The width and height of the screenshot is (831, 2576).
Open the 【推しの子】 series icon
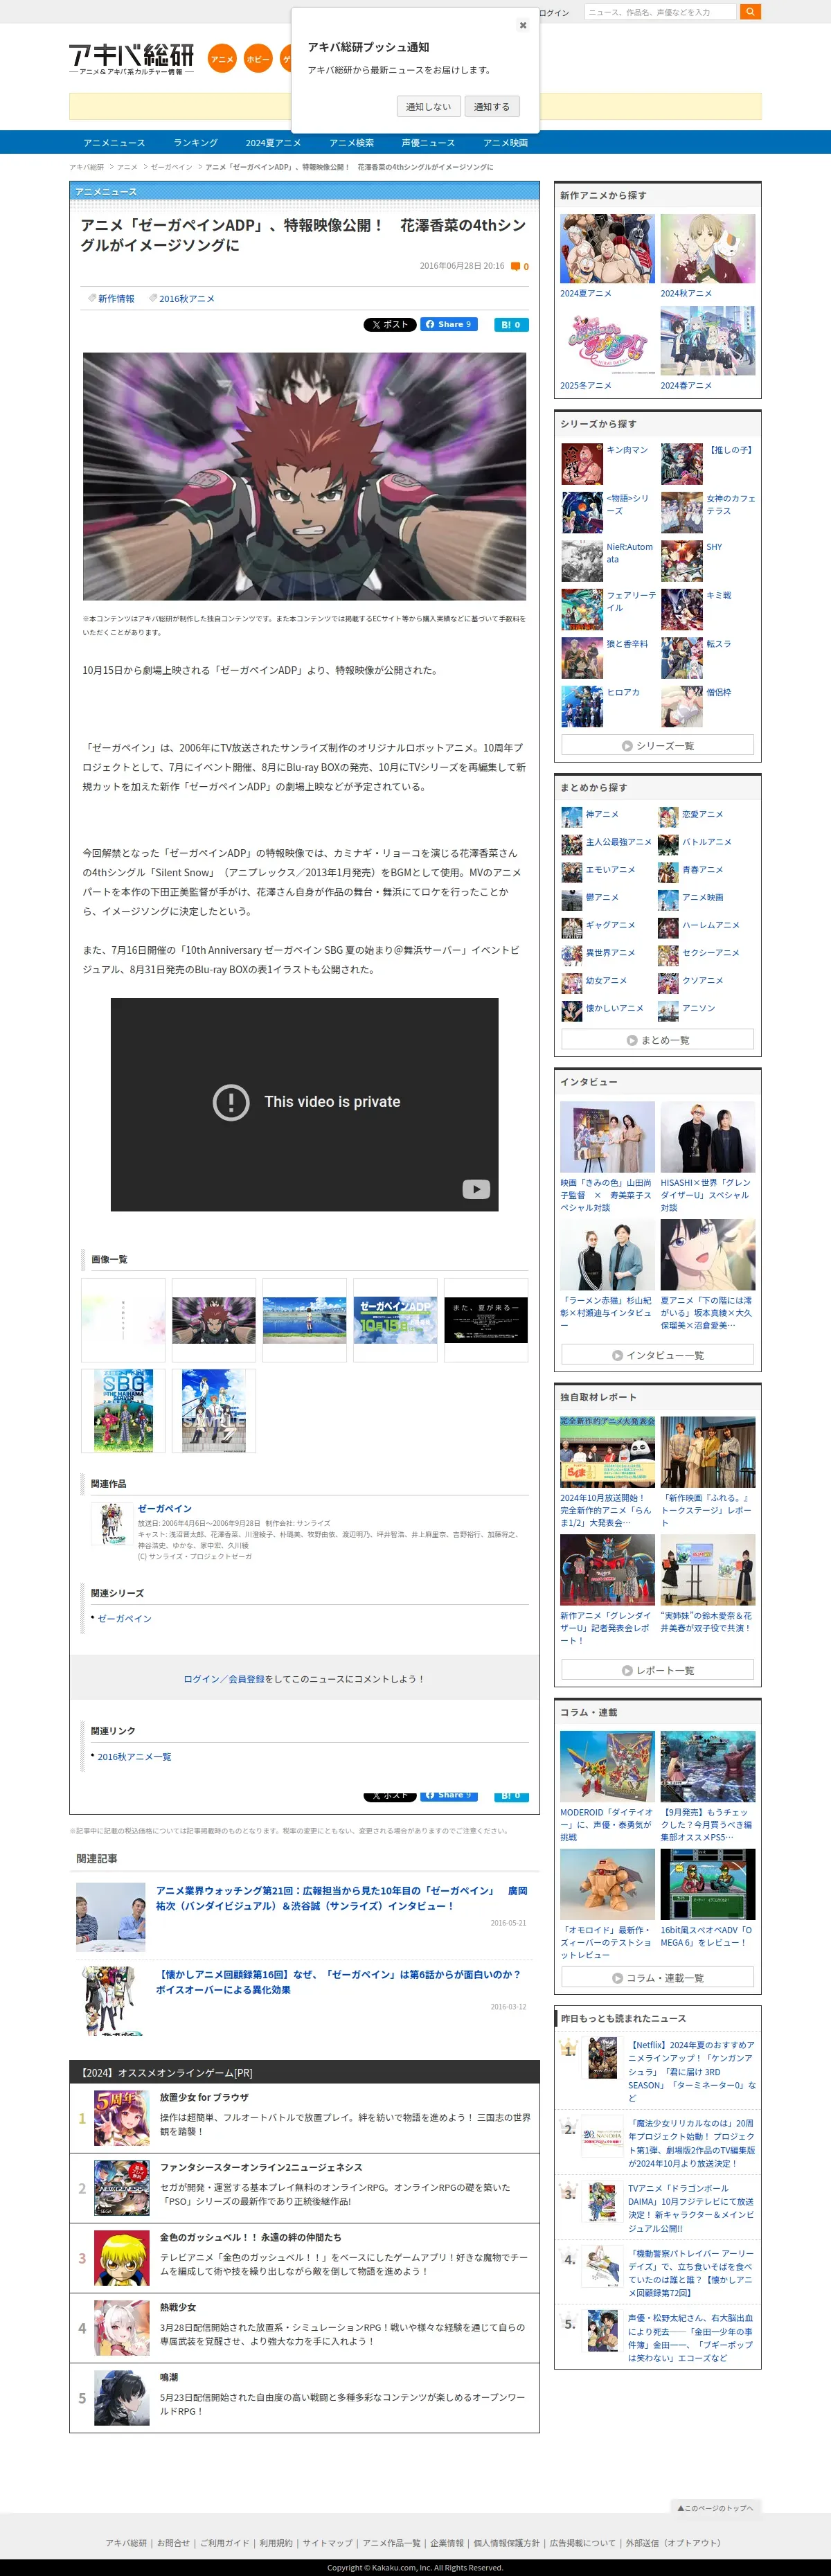[682, 464]
